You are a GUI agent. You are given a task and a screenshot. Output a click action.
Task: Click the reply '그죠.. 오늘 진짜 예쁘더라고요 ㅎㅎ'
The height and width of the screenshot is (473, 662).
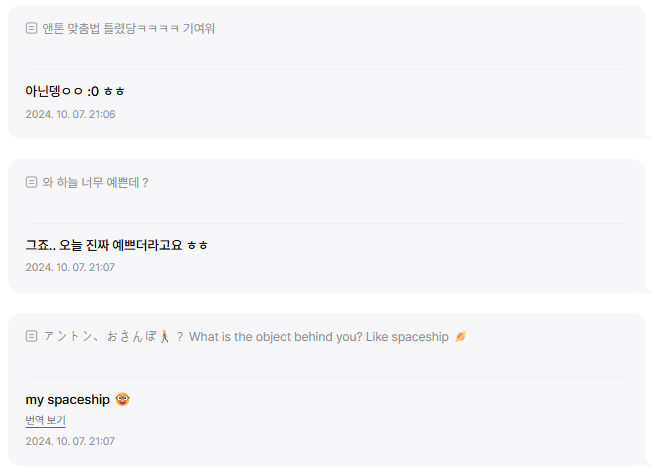click(116, 245)
